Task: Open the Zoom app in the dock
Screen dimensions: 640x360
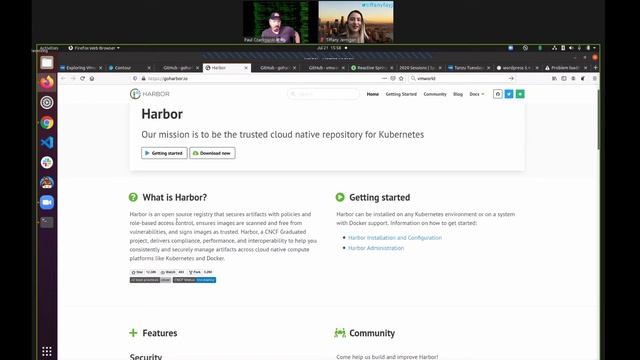Action: click(47, 202)
